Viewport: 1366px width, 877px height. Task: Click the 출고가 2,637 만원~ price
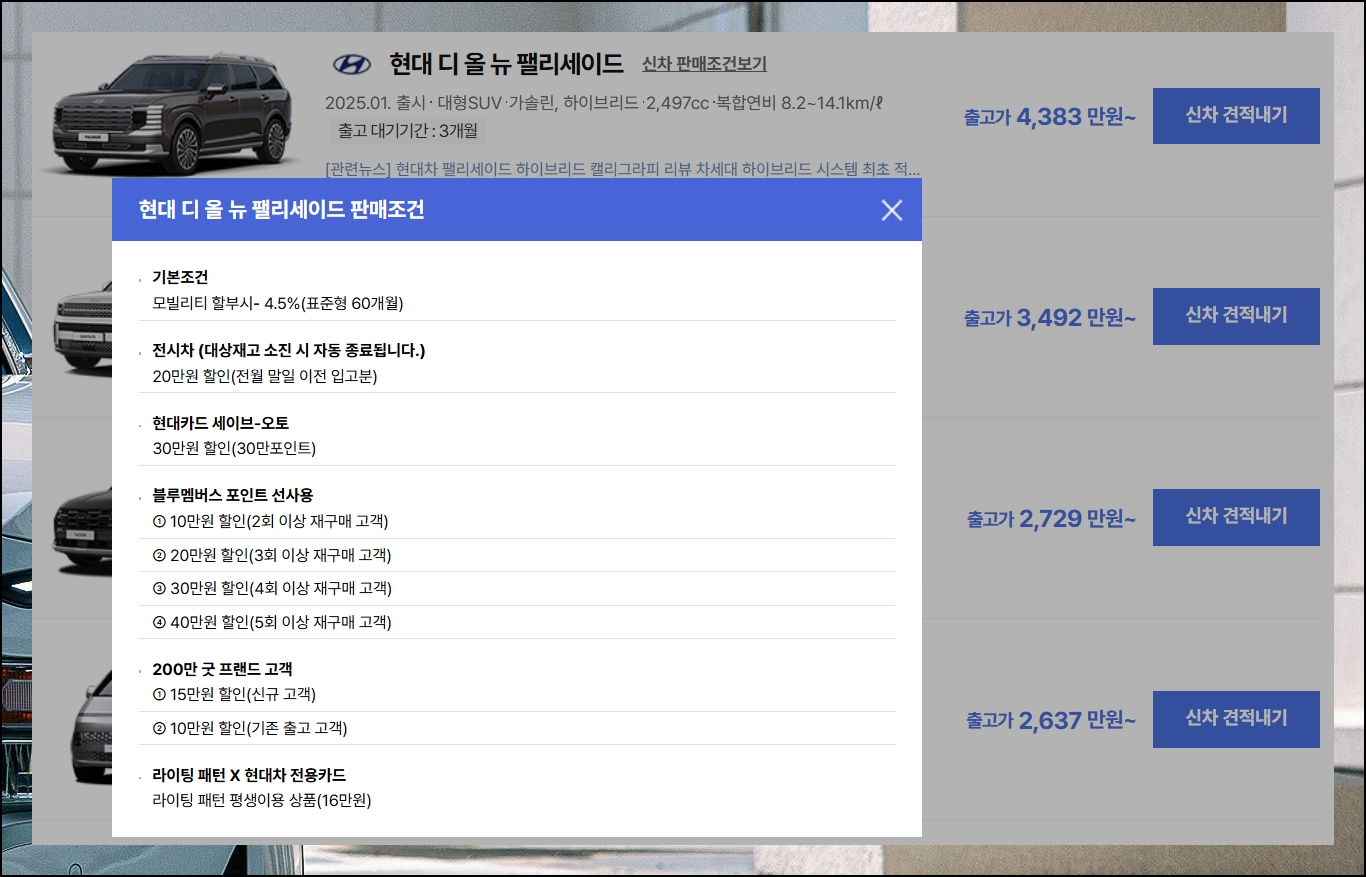tap(1051, 720)
